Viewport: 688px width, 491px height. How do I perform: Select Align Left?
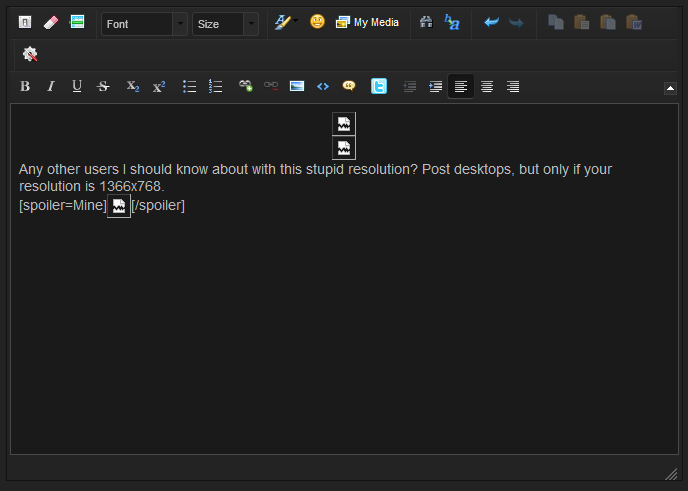pos(461,86)
